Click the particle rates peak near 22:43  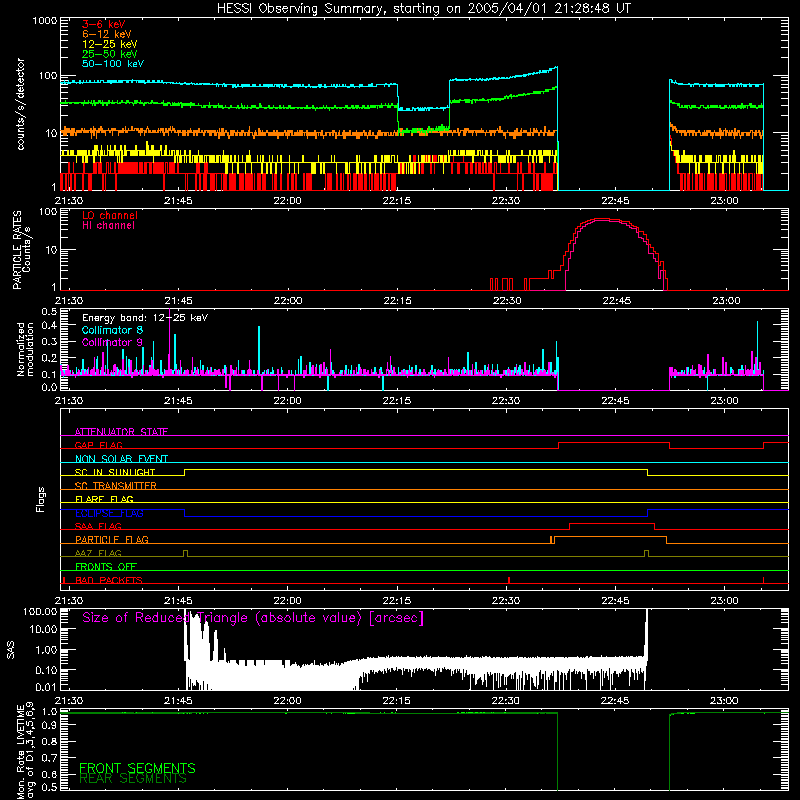click(602, 219)
